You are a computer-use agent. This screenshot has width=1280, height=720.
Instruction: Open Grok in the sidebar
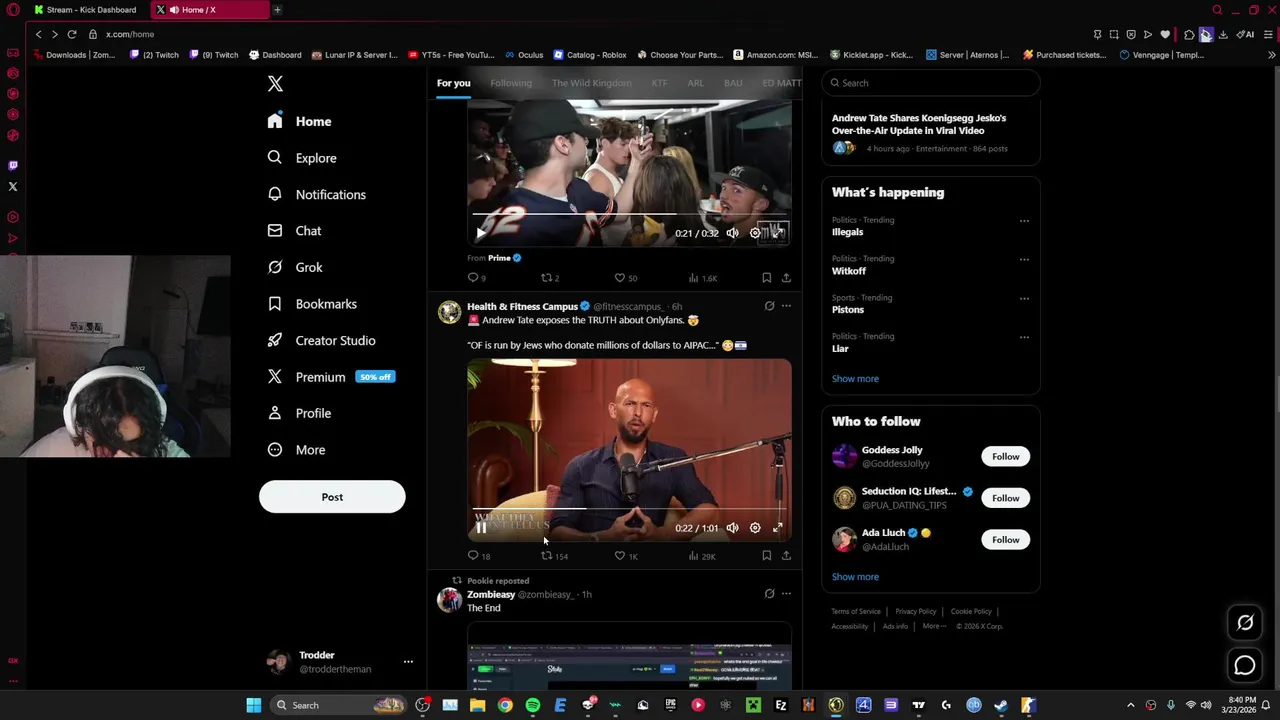(x=295, y=267)
